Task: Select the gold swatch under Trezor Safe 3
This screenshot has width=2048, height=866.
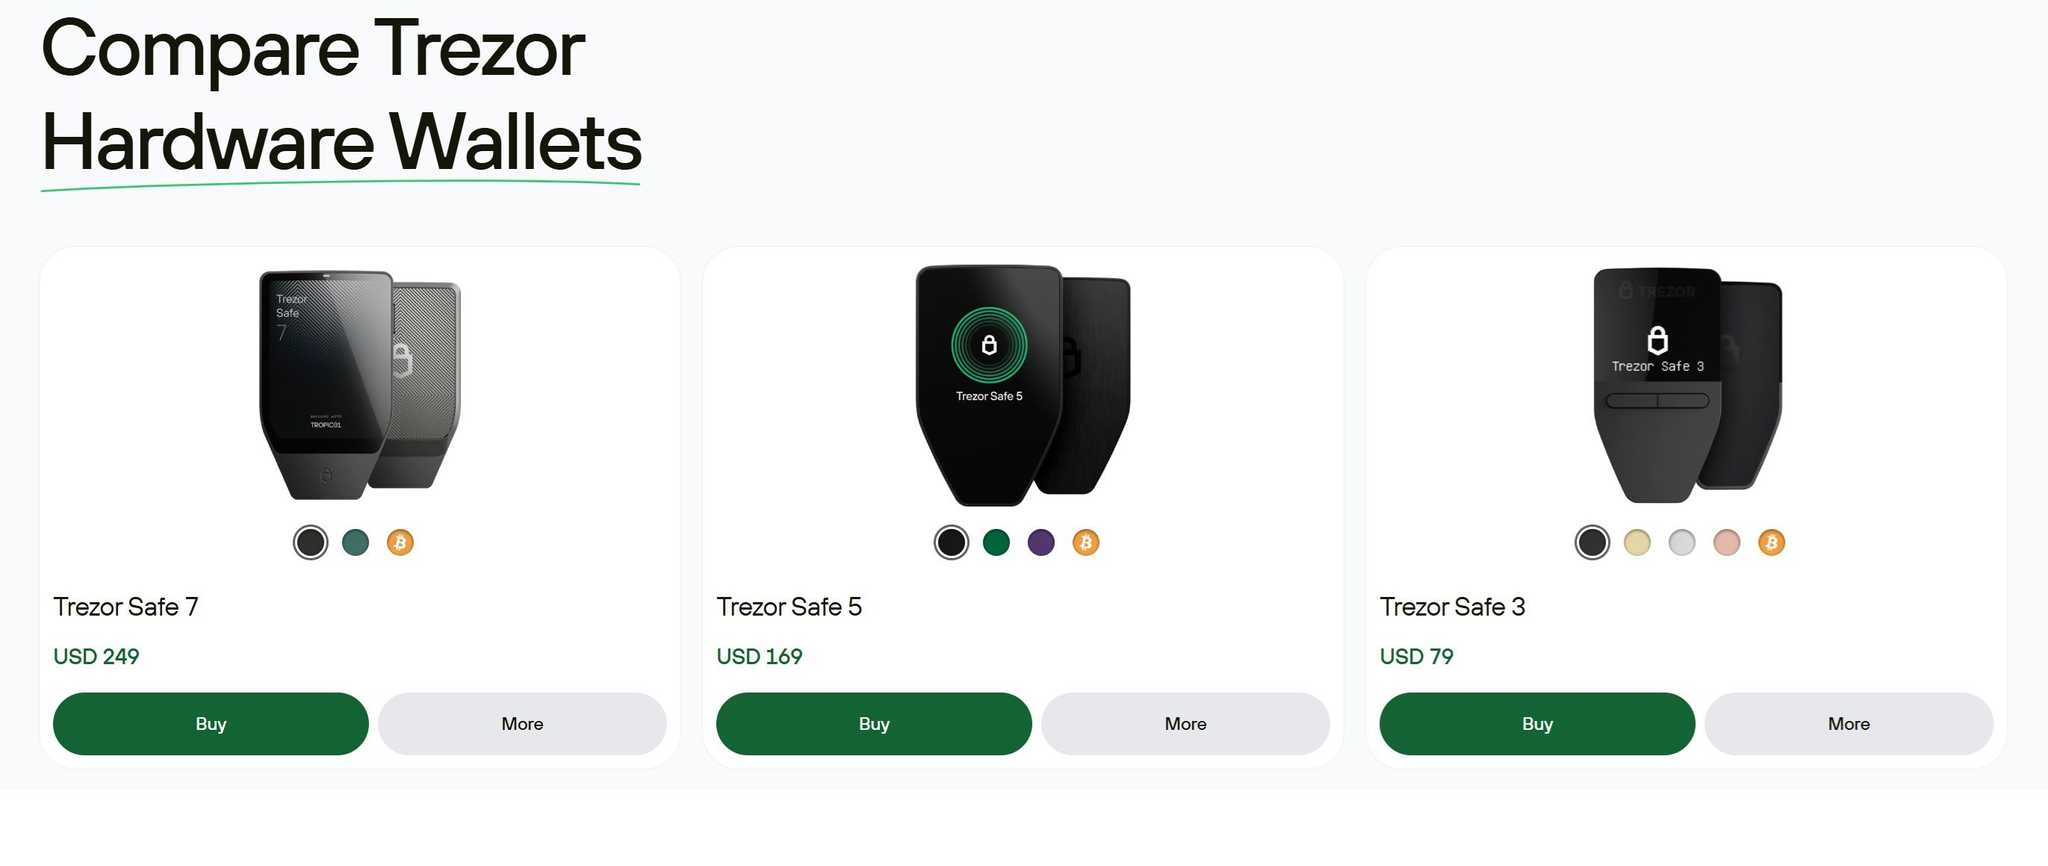Action: [x=1636, y=542]
